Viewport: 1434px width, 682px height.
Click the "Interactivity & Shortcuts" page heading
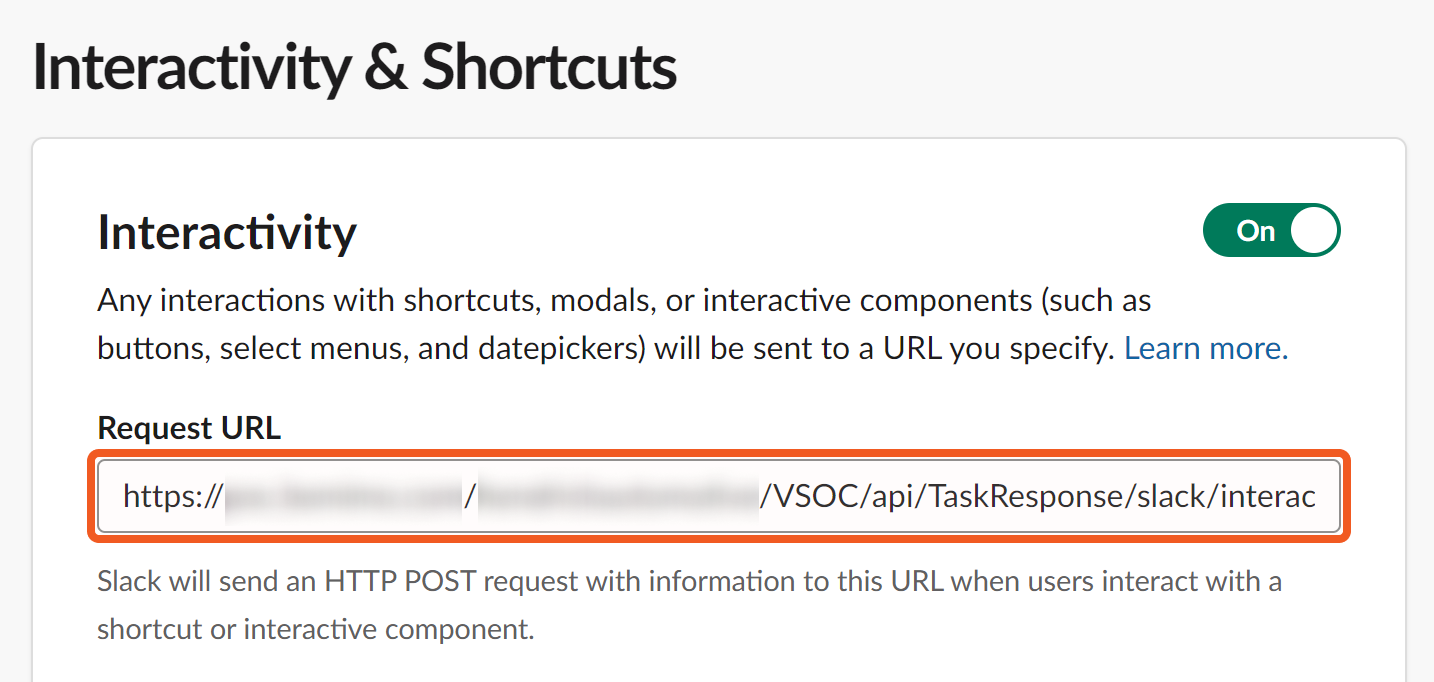[x=354, y=68]
